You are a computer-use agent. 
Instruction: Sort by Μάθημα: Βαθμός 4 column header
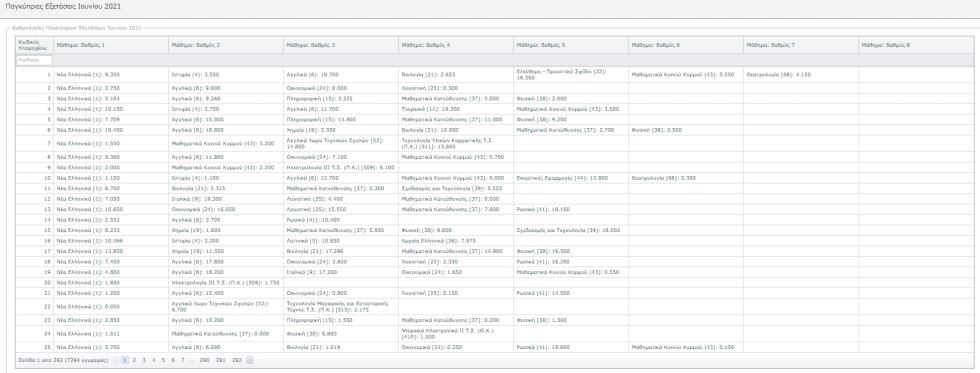tap(456, 45)
